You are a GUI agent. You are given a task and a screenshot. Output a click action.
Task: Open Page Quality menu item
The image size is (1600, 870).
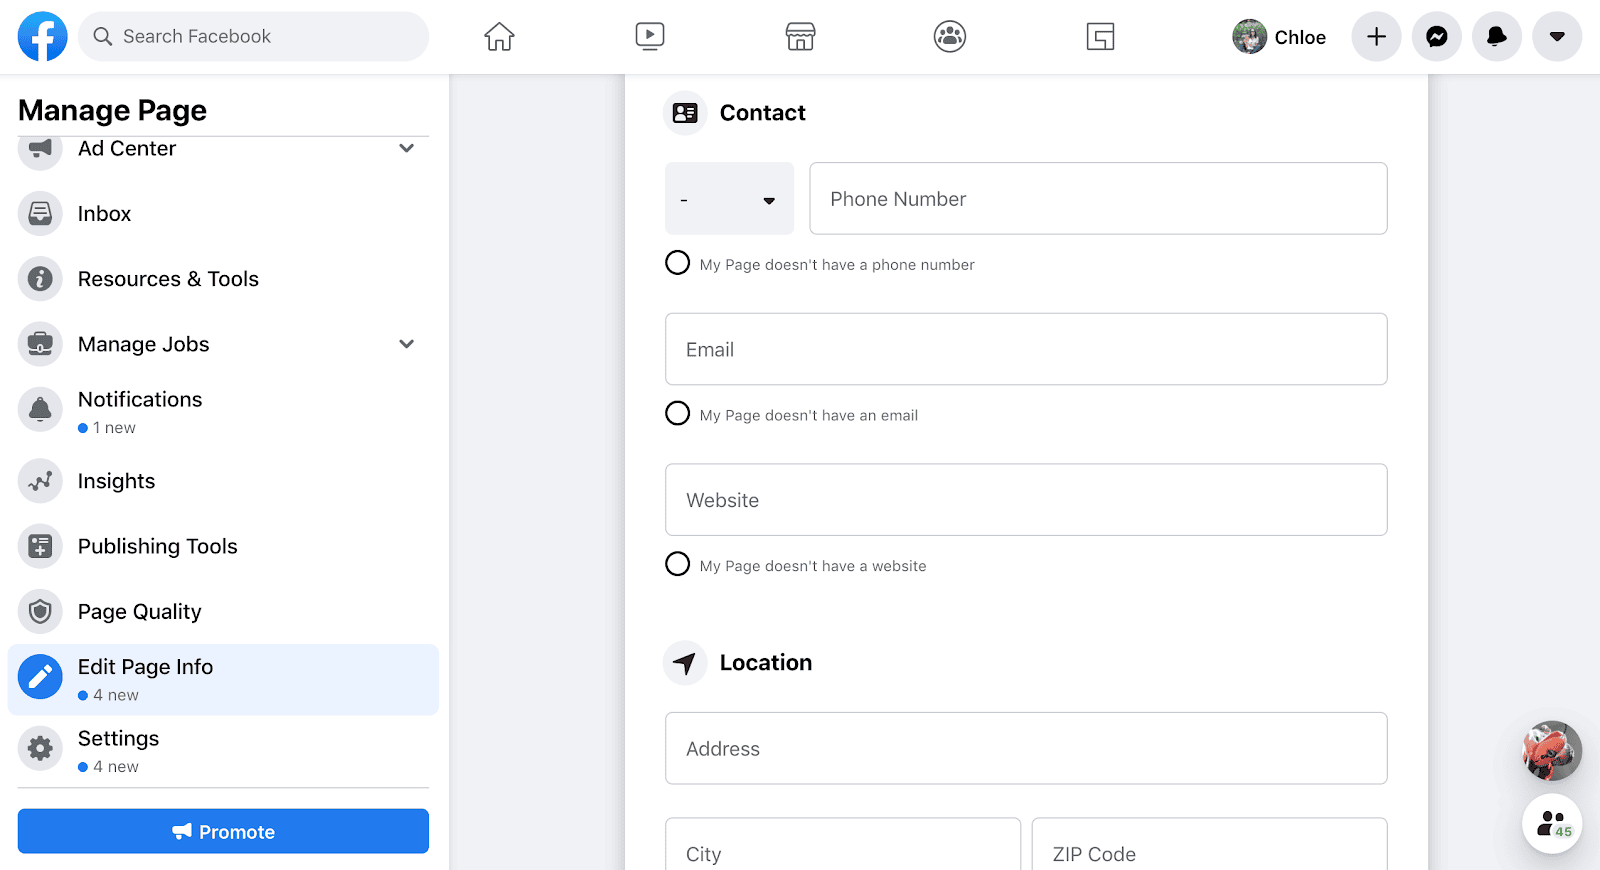tap(223, 611)
